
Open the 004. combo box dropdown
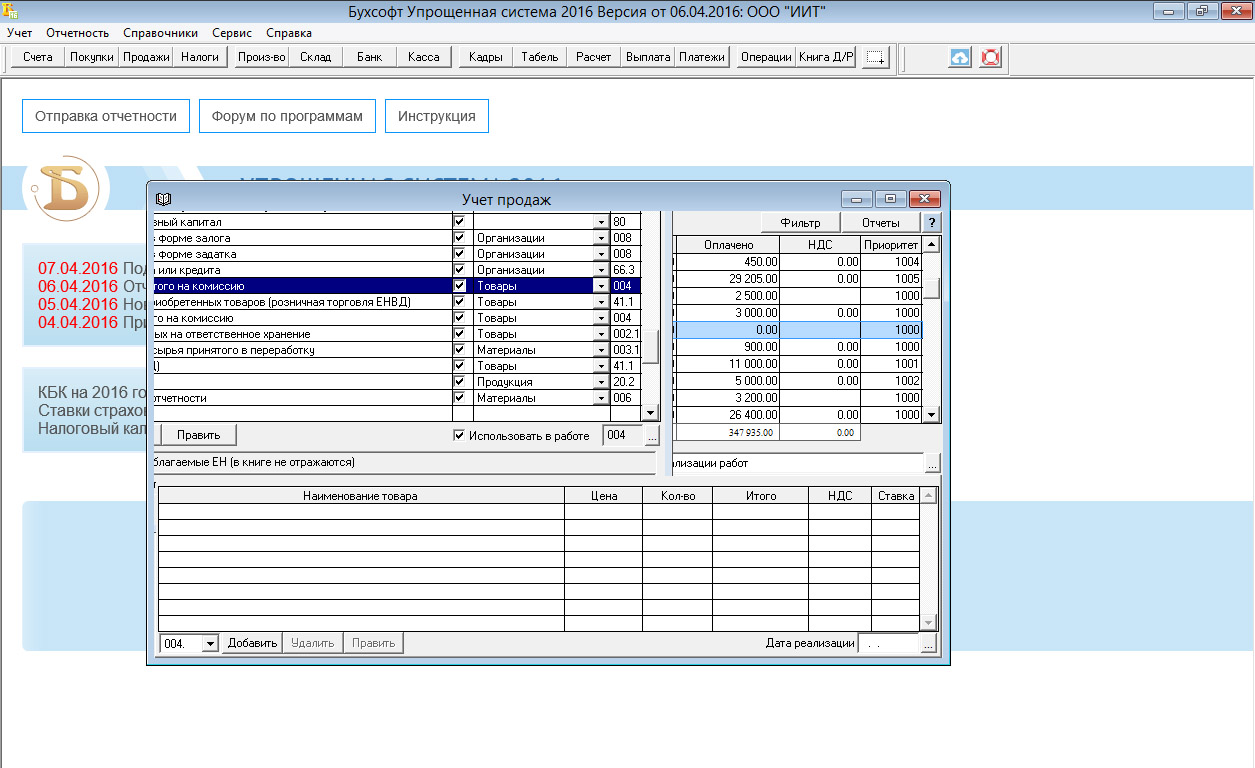pyautogui.click(x=210, y=644)
